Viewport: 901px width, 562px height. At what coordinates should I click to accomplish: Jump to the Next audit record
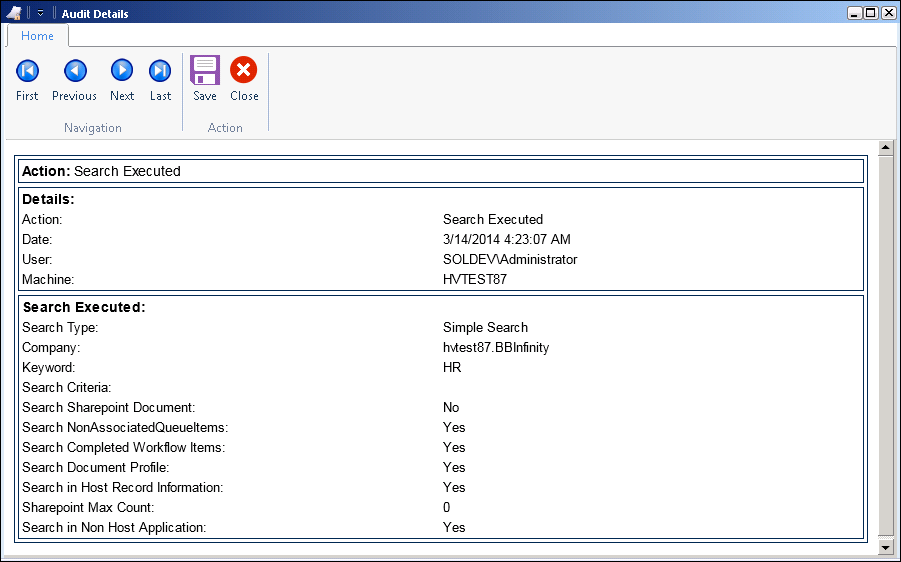122,80
